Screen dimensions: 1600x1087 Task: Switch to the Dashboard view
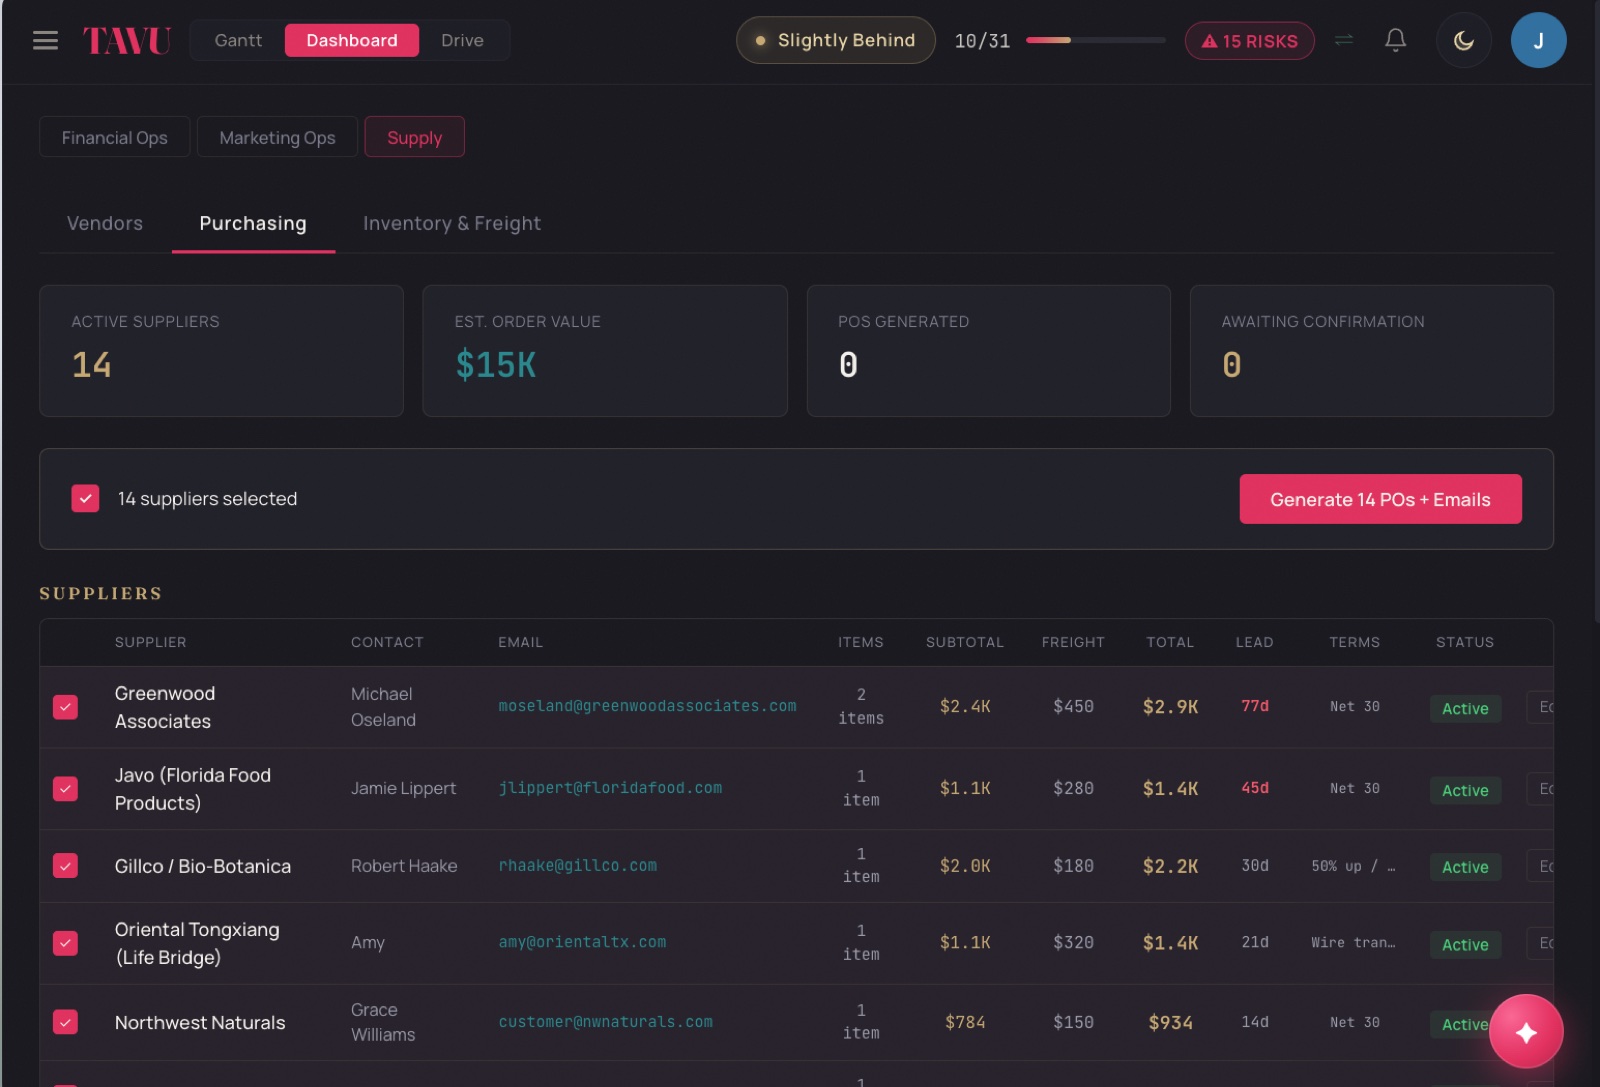coord(352,40)
